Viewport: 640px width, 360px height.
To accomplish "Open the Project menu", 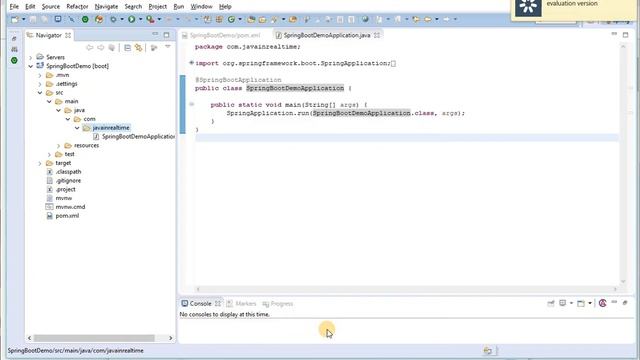I will tap(158, 7).
